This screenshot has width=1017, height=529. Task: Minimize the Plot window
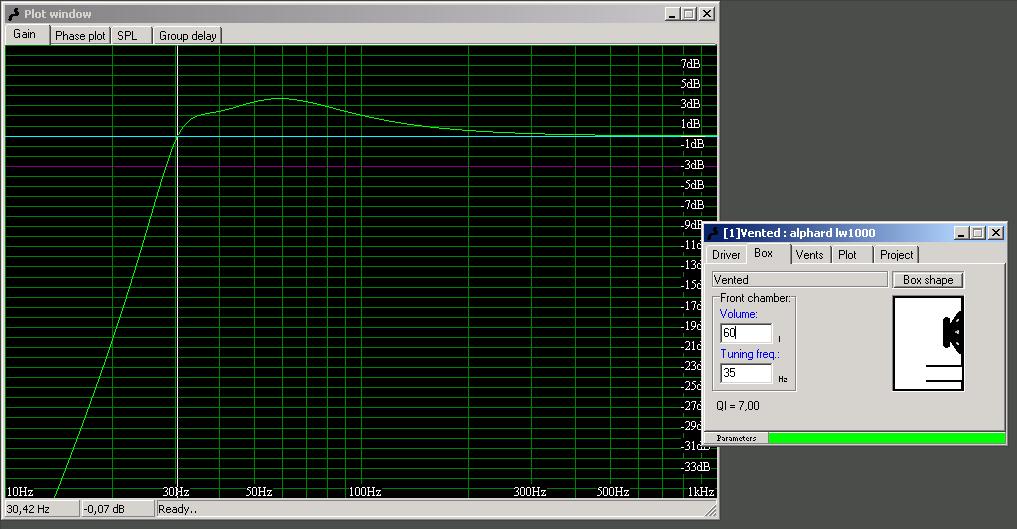point(672,14)
